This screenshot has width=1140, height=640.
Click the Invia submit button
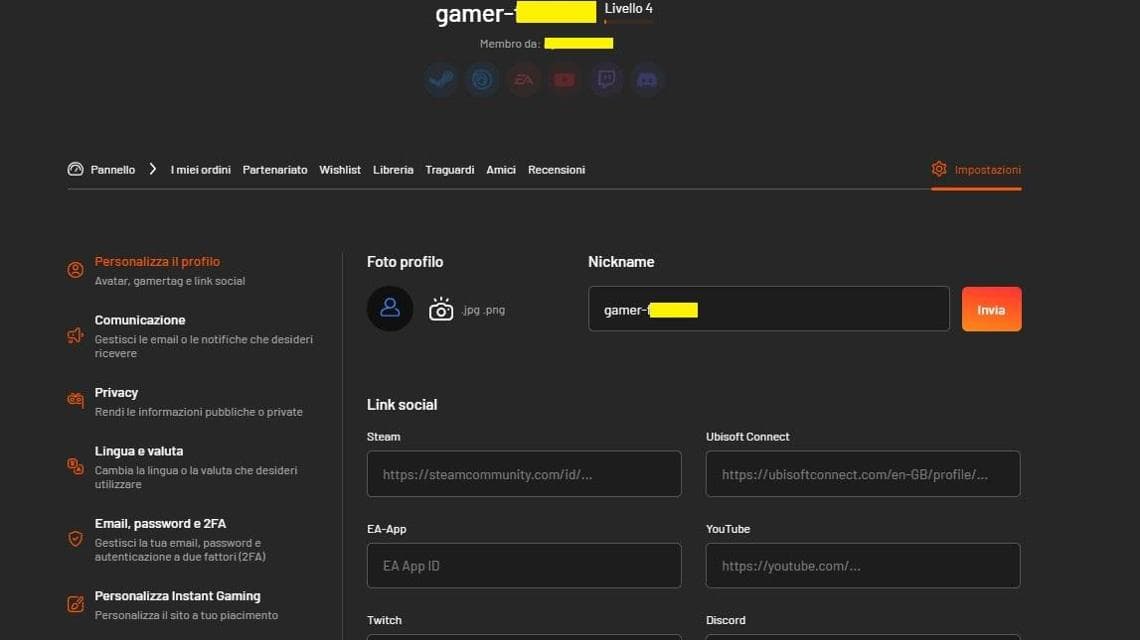[991, 309]
